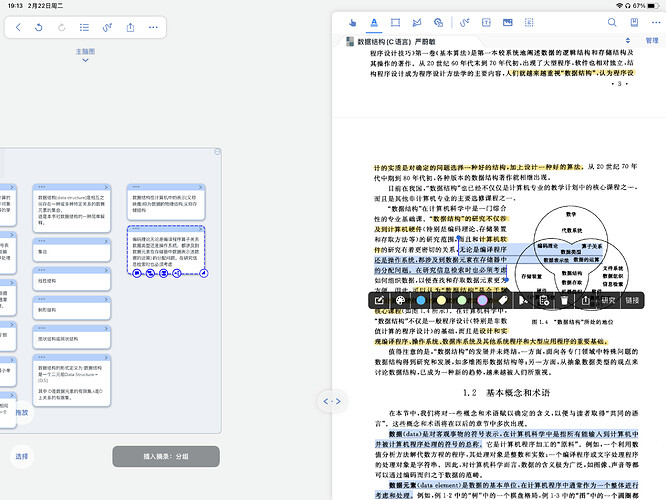
Task: Tap the battery indicator in status bar
Action: pos(653,6)
